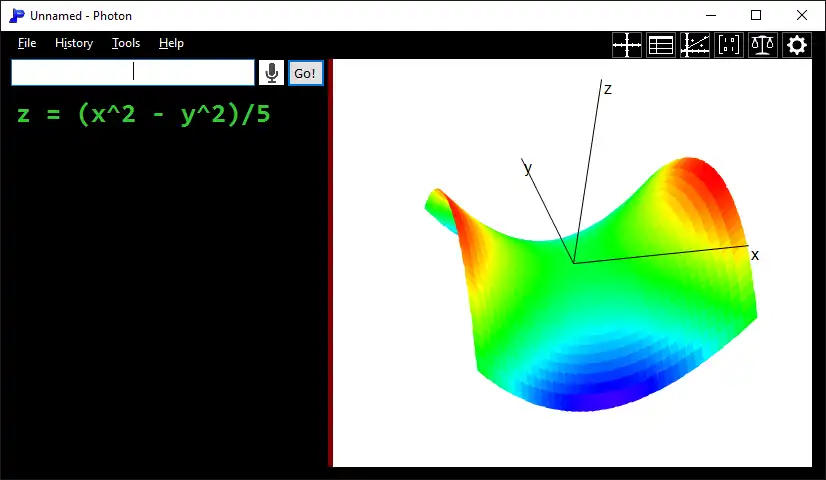Open the Tools menu
This screenshot has width=826, height=480.
(126, 43)
